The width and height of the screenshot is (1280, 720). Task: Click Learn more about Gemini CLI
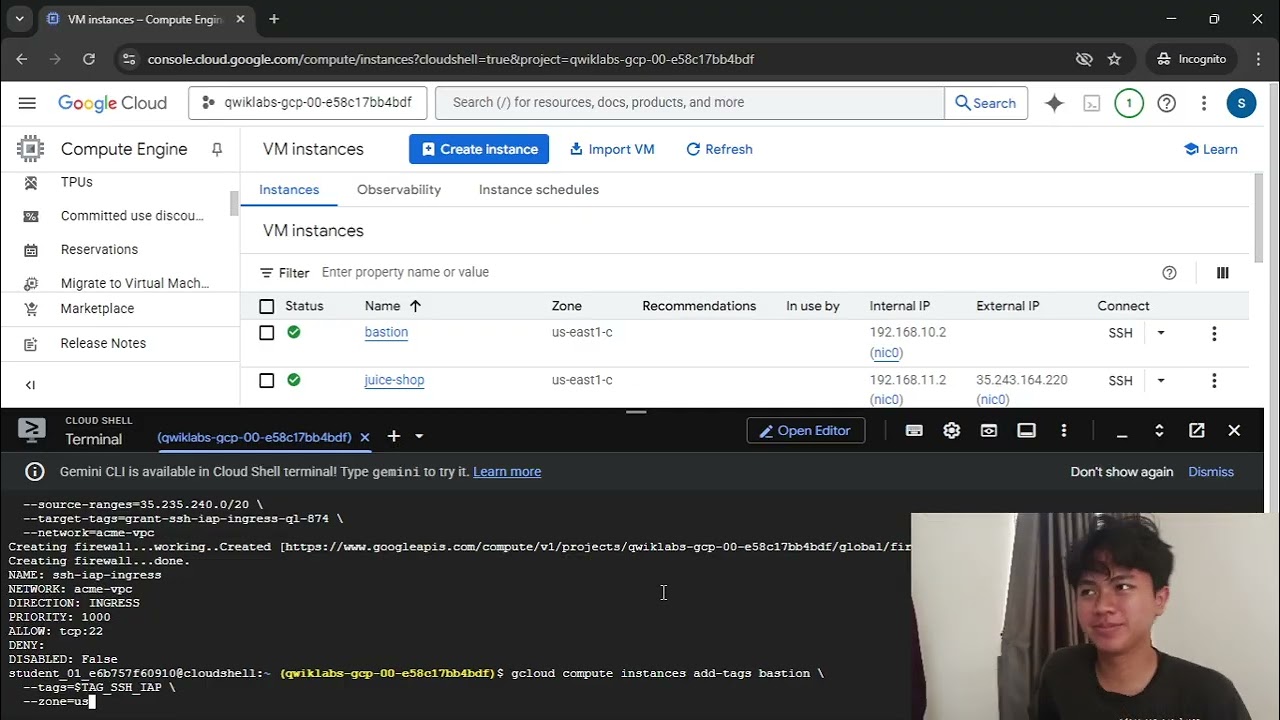pyautogui.click(x=507, y=472)
